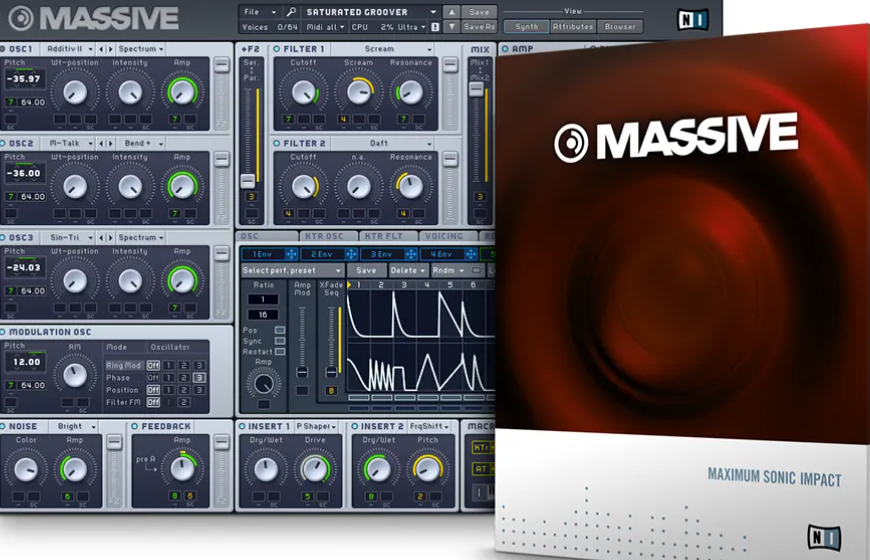Click the OSC1 Amp knob
Viewport: 870px width, 560px height.
pos(182,92)
